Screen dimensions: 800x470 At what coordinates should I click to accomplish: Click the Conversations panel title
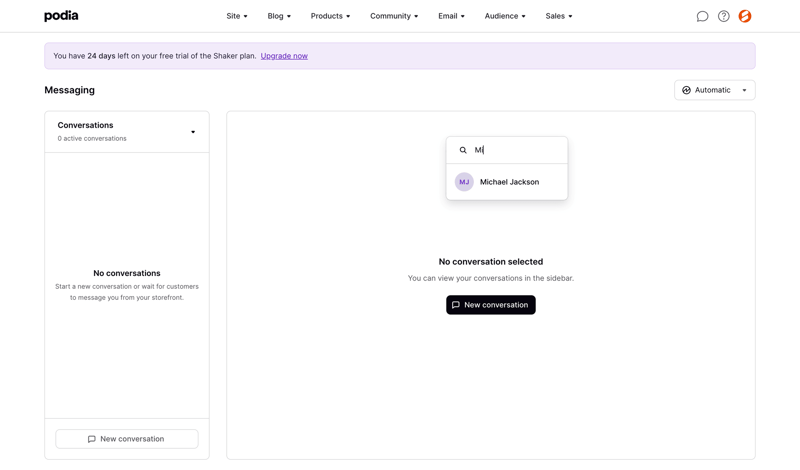pos(85,125)
